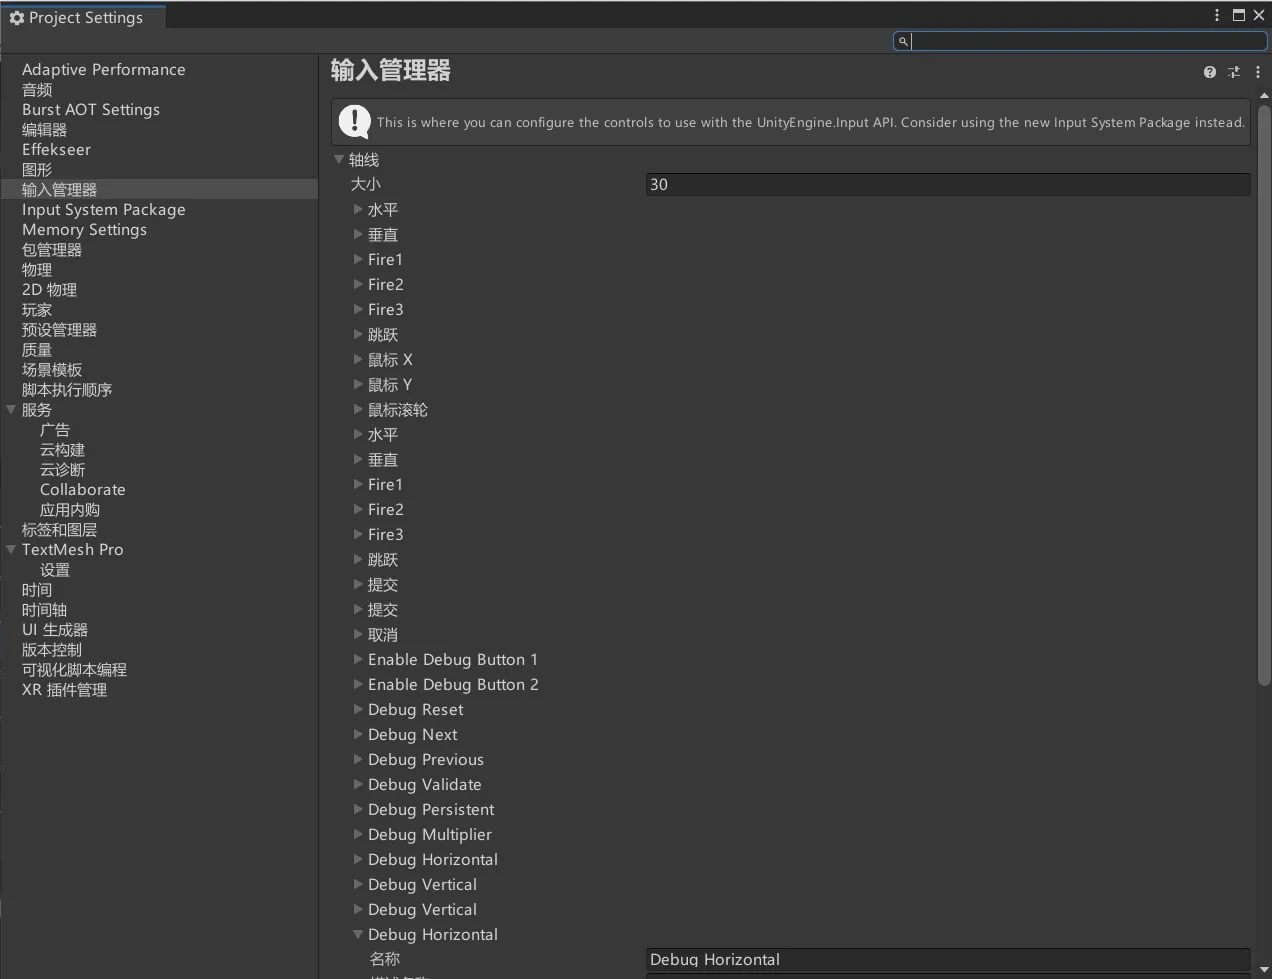
Task: Select the XR 插件管理 category
Action: tap(64, 690)
